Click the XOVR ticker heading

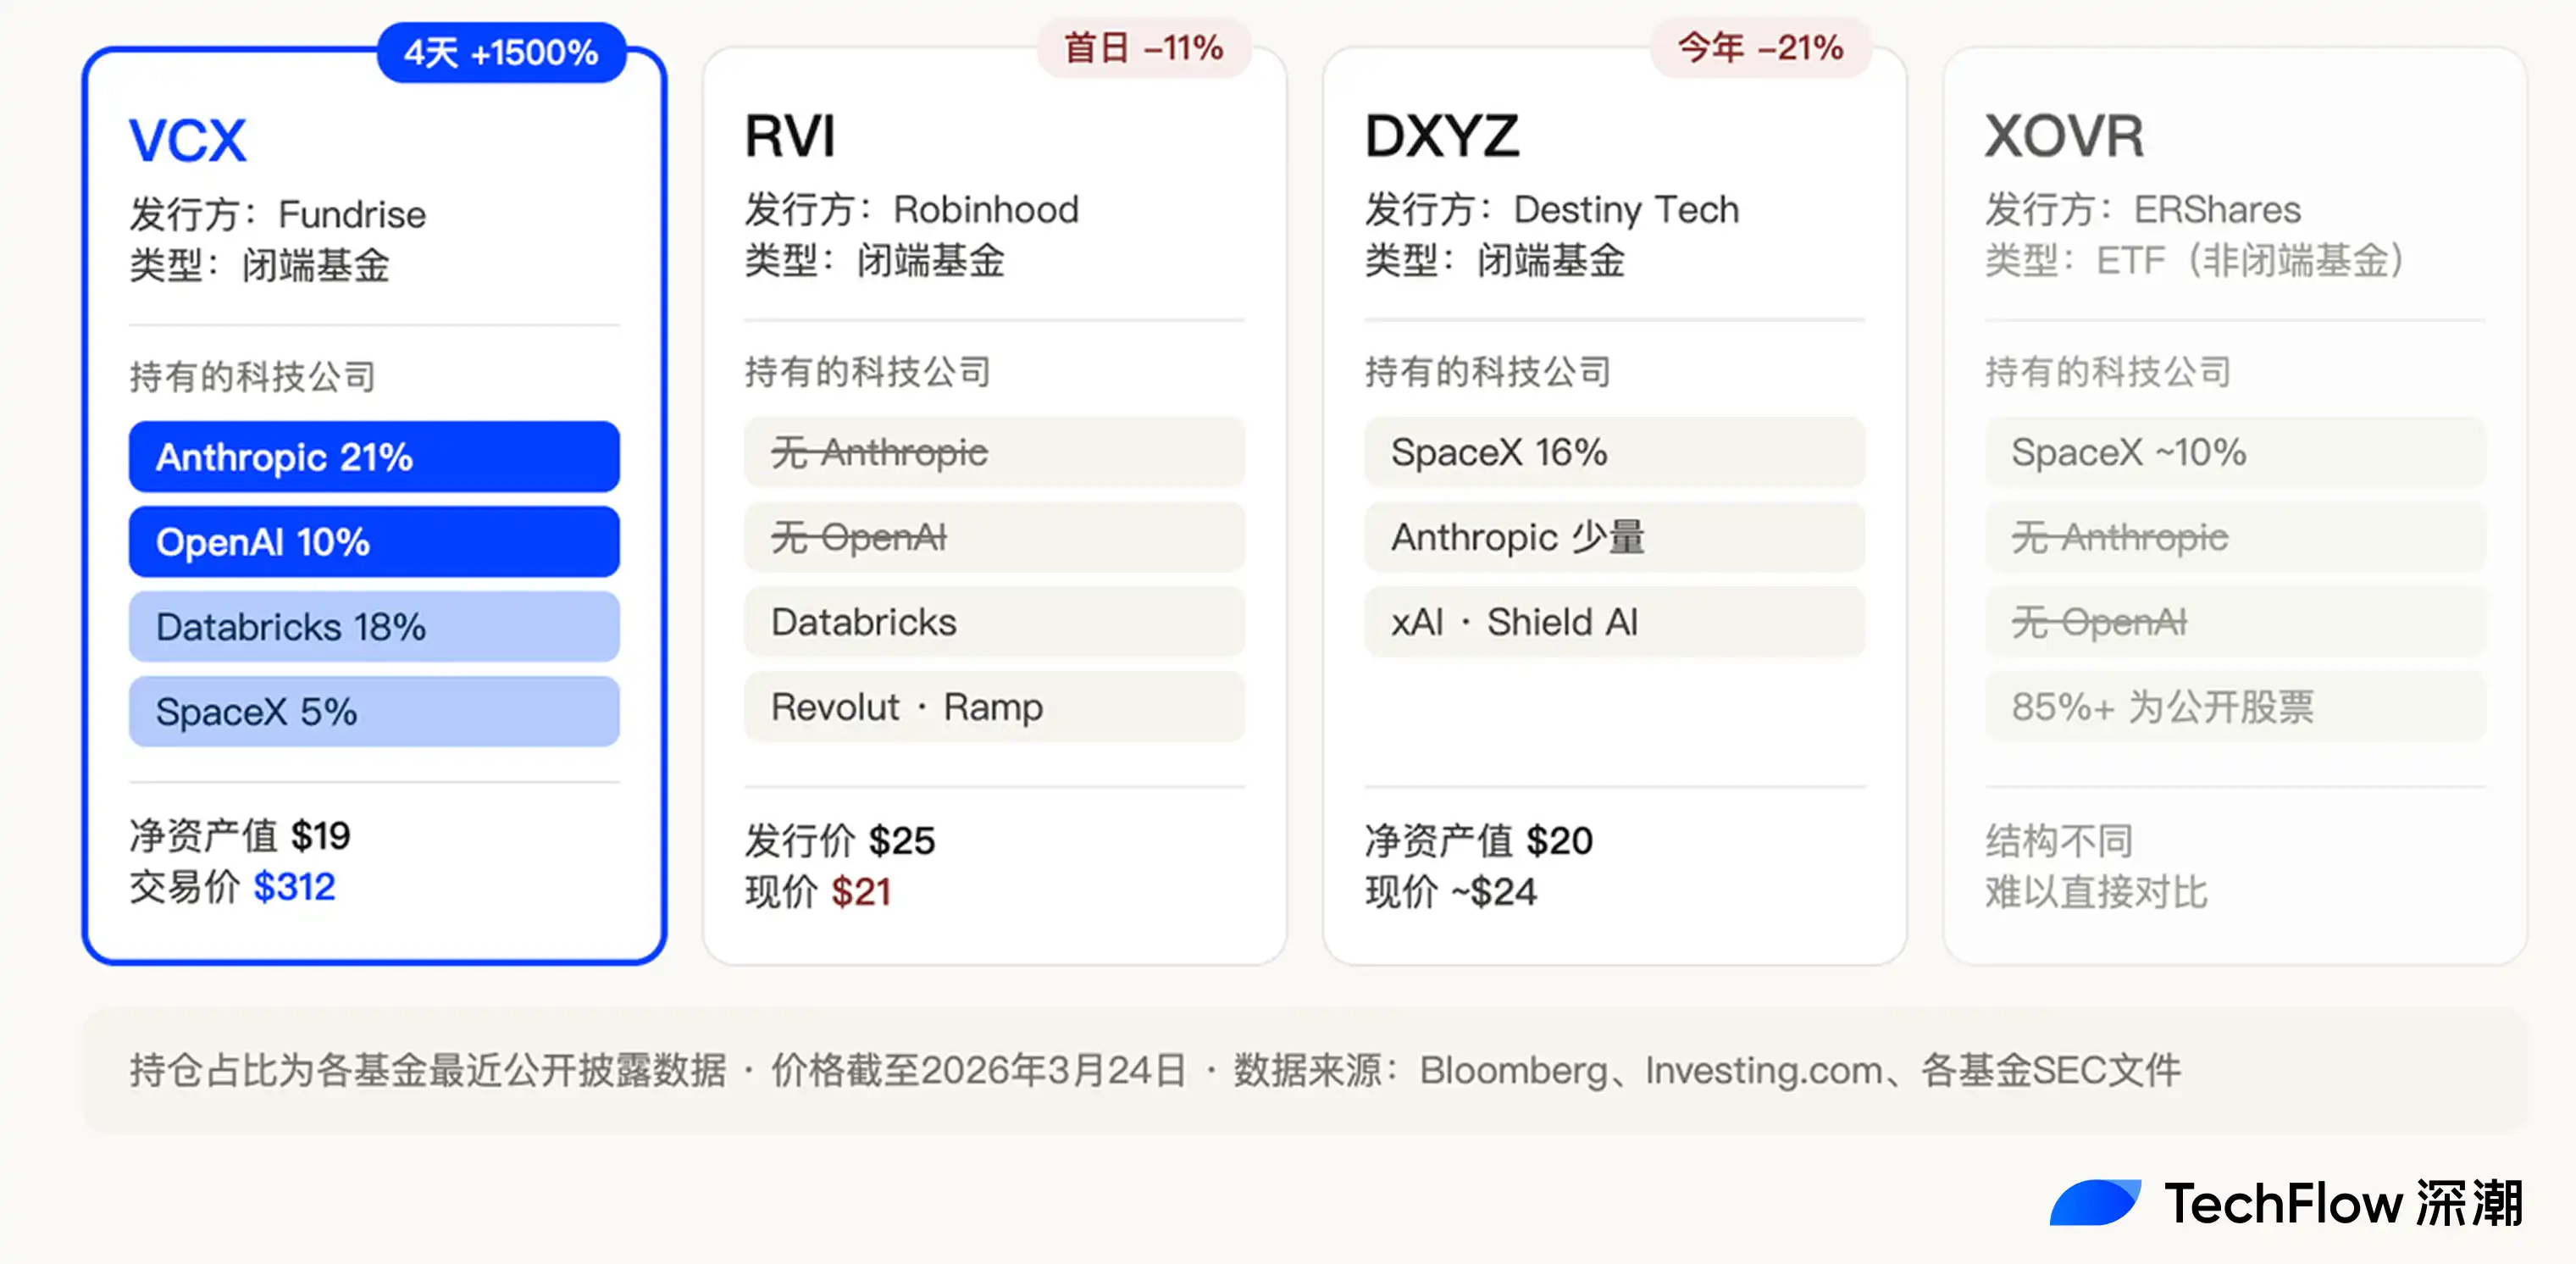coord(2064,136)
